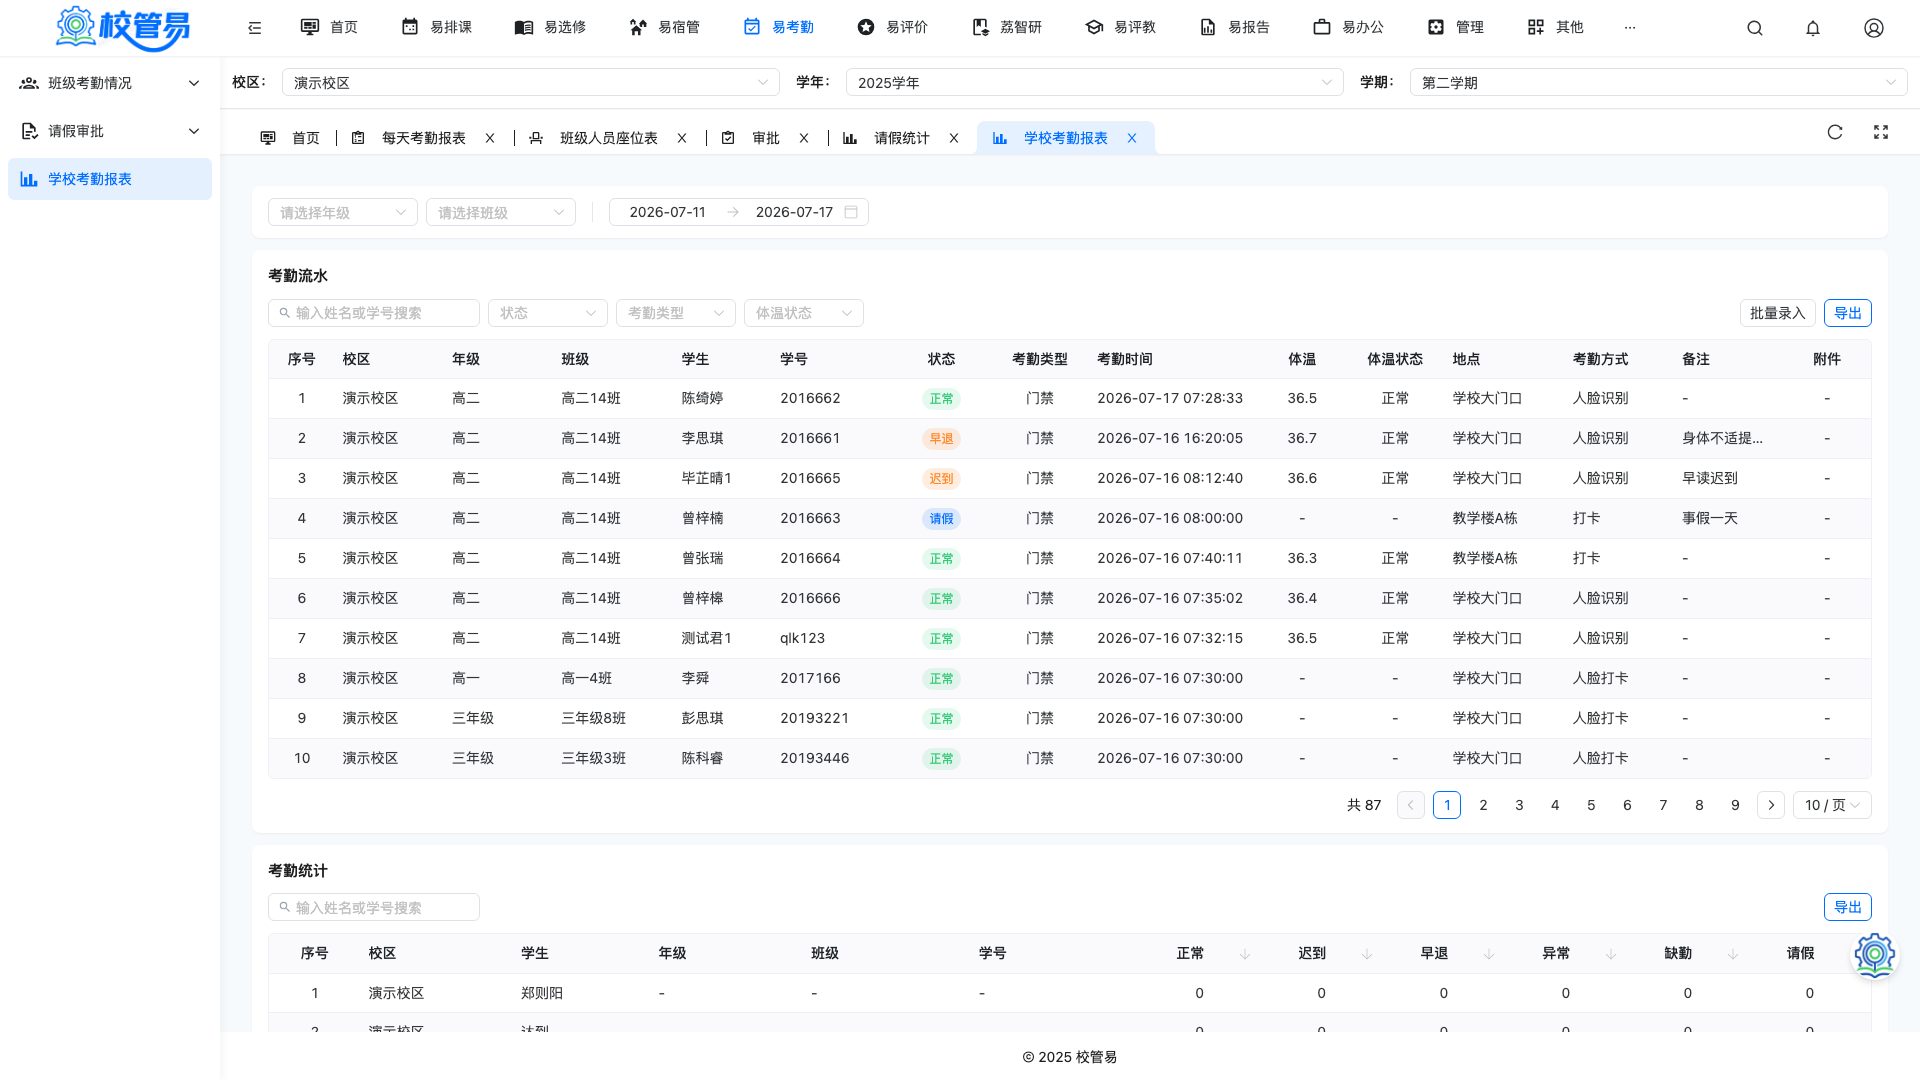Viewport: 1920px width, 1080px height.
Task: Sort the 正常 column in 考勤统计
Action: pos(1245,954)
